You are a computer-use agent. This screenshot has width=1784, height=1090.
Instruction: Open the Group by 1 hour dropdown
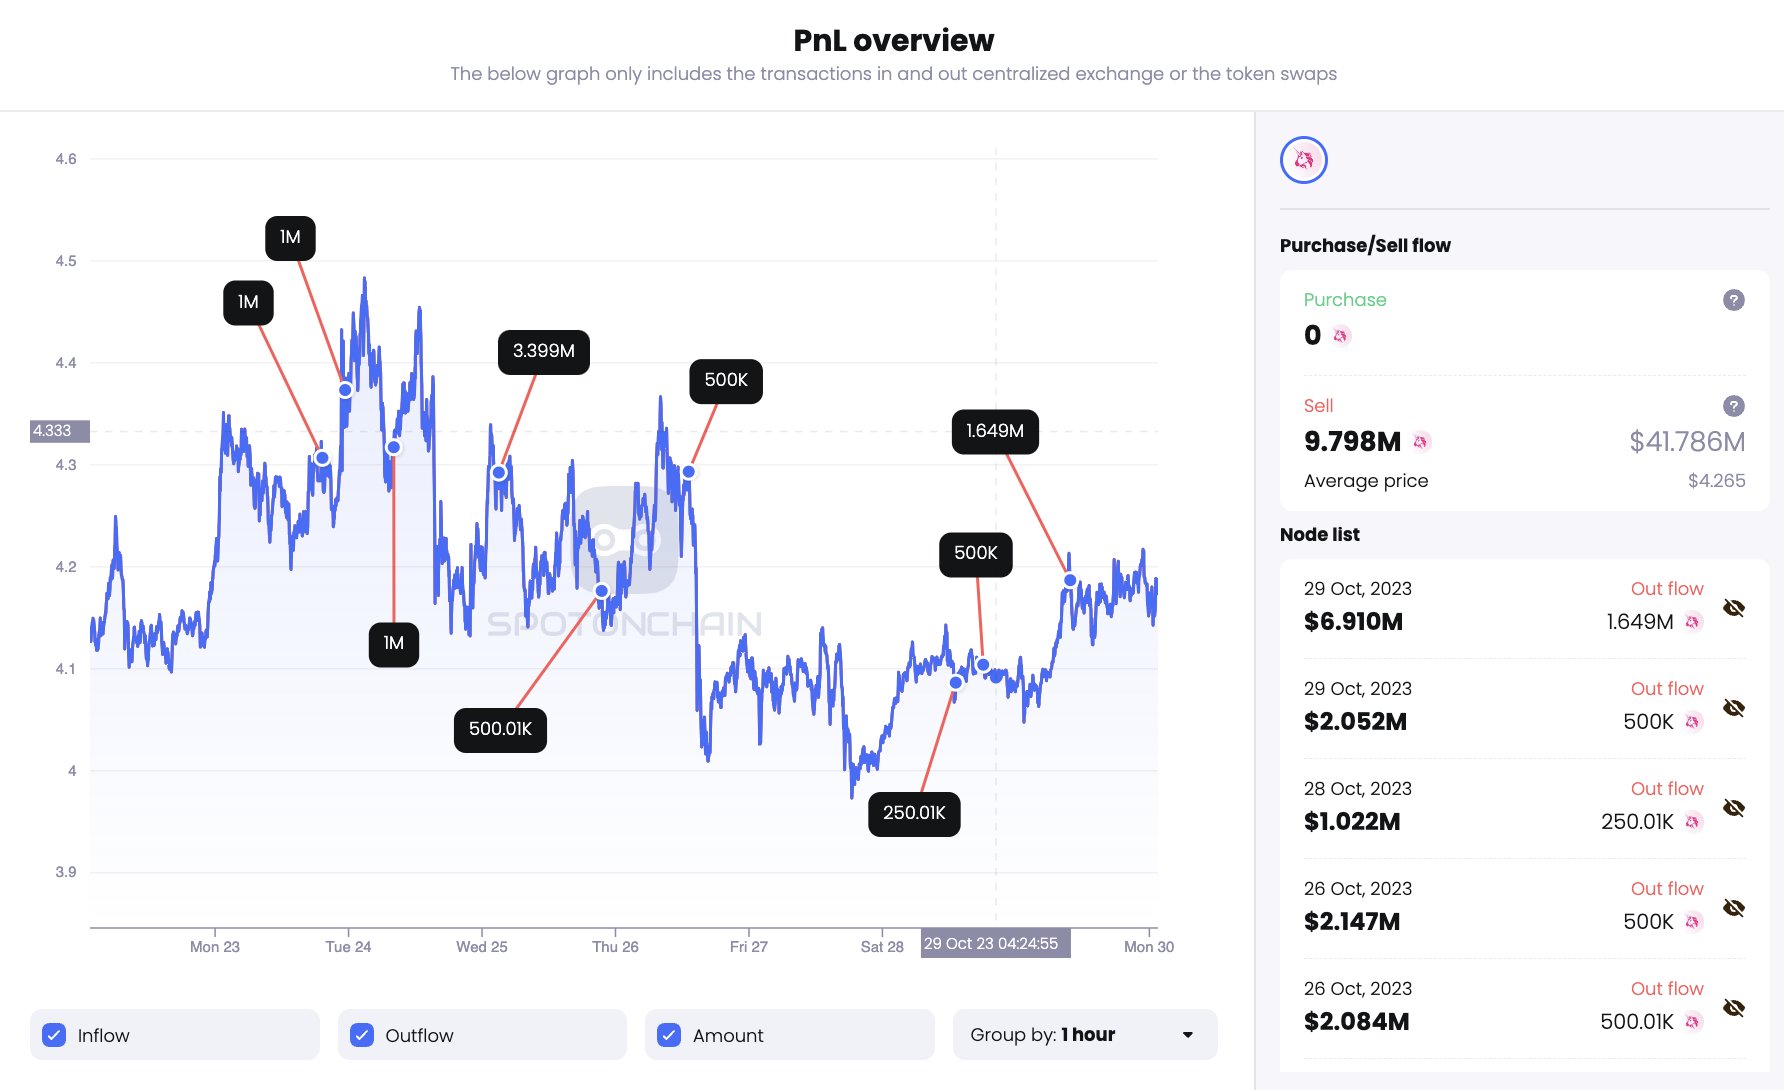(1084, 1035)
